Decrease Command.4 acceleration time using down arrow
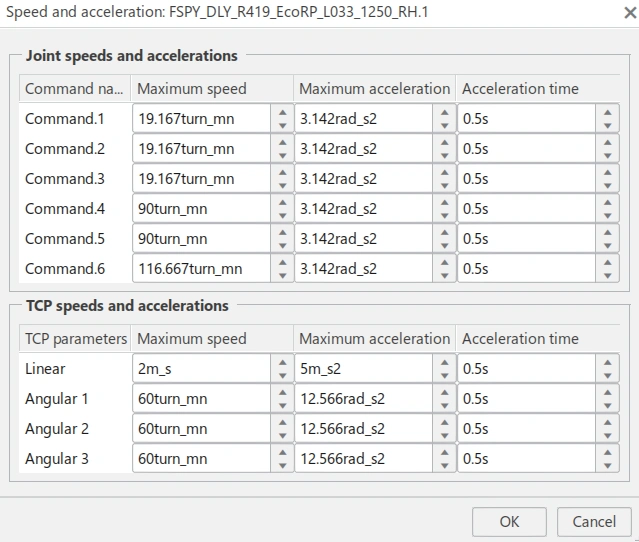This screenshot has height=542, width=639. coord(607,215)
